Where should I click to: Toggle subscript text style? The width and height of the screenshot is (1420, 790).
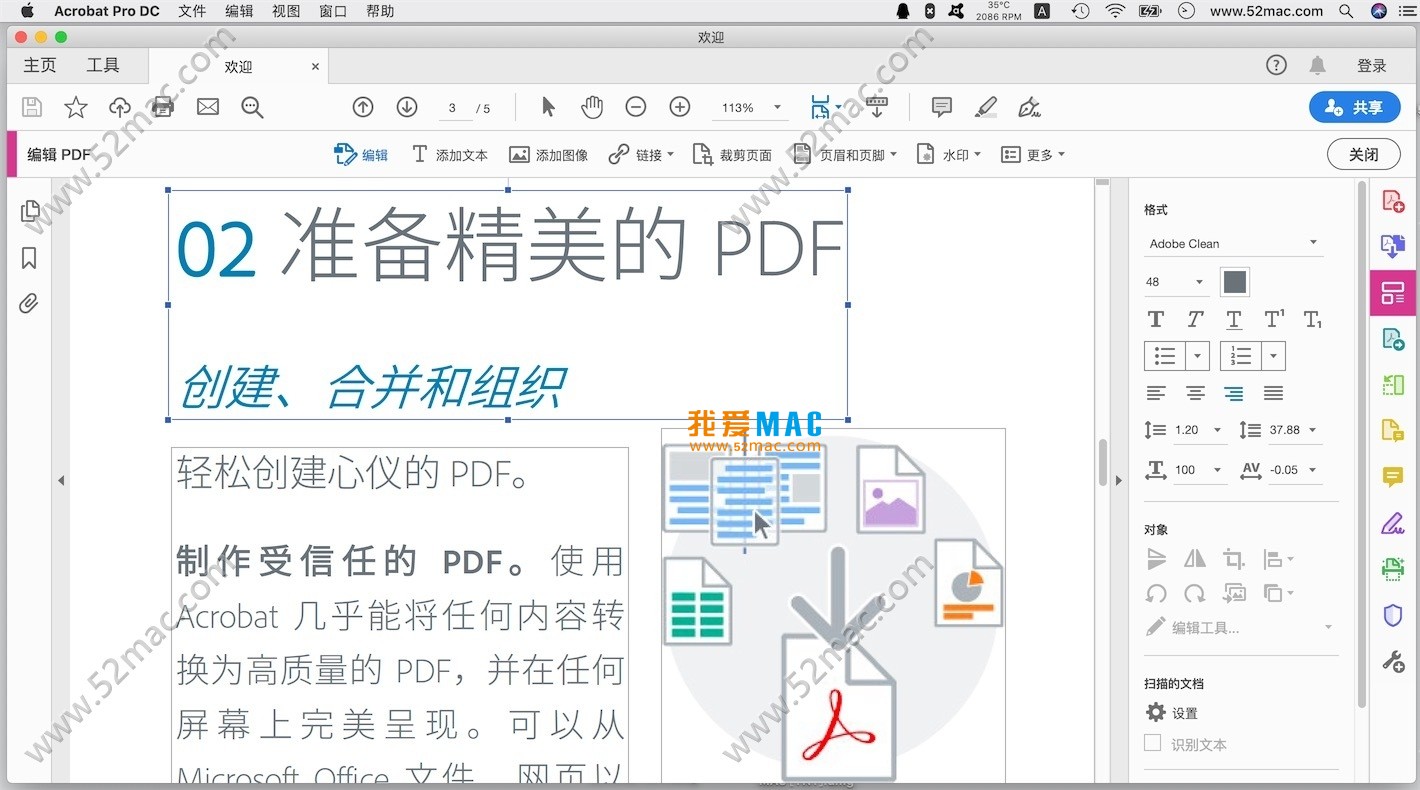click(1313, 319)
